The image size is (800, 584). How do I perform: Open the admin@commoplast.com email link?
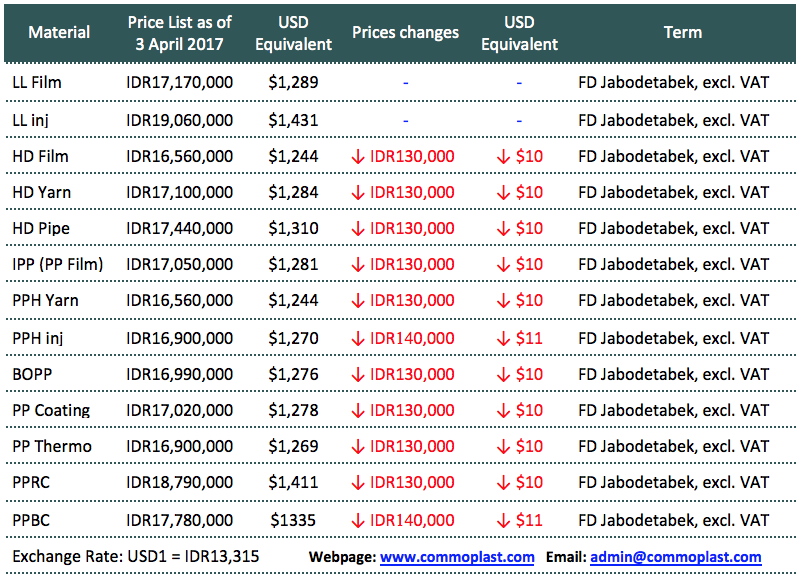tap(675, 557)
